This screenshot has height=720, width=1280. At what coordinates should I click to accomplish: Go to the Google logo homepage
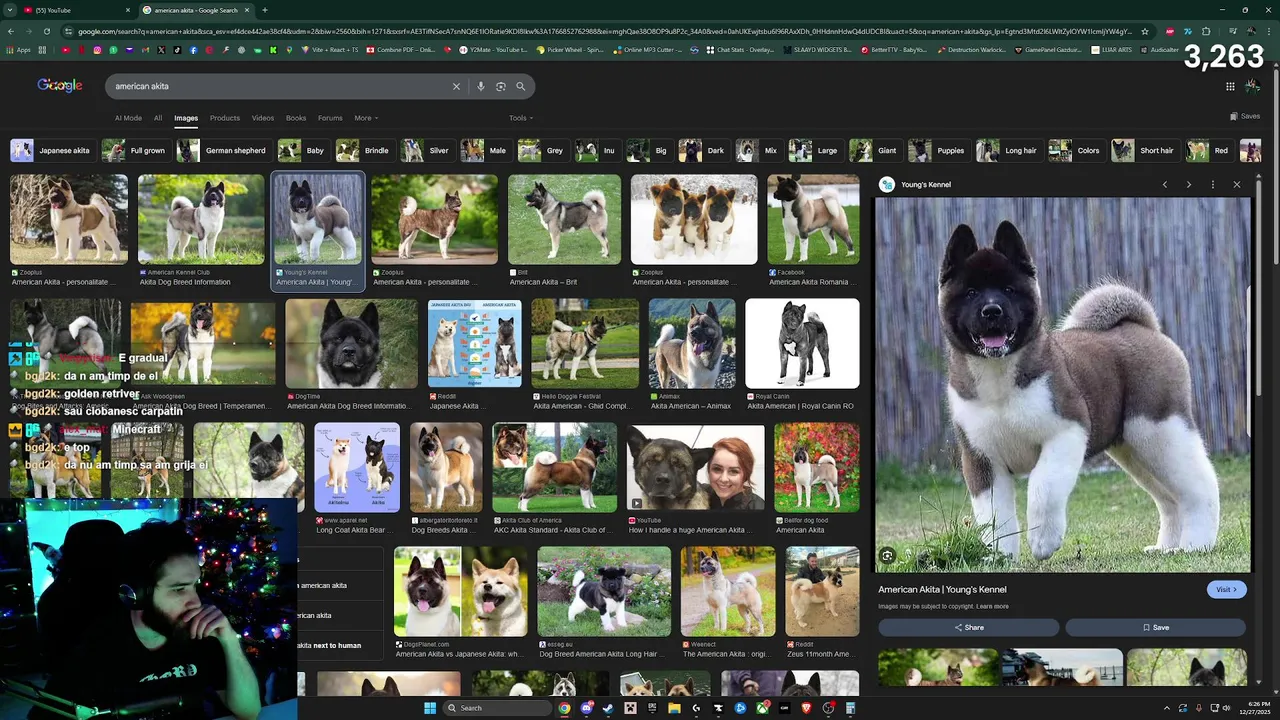point(60,85)
